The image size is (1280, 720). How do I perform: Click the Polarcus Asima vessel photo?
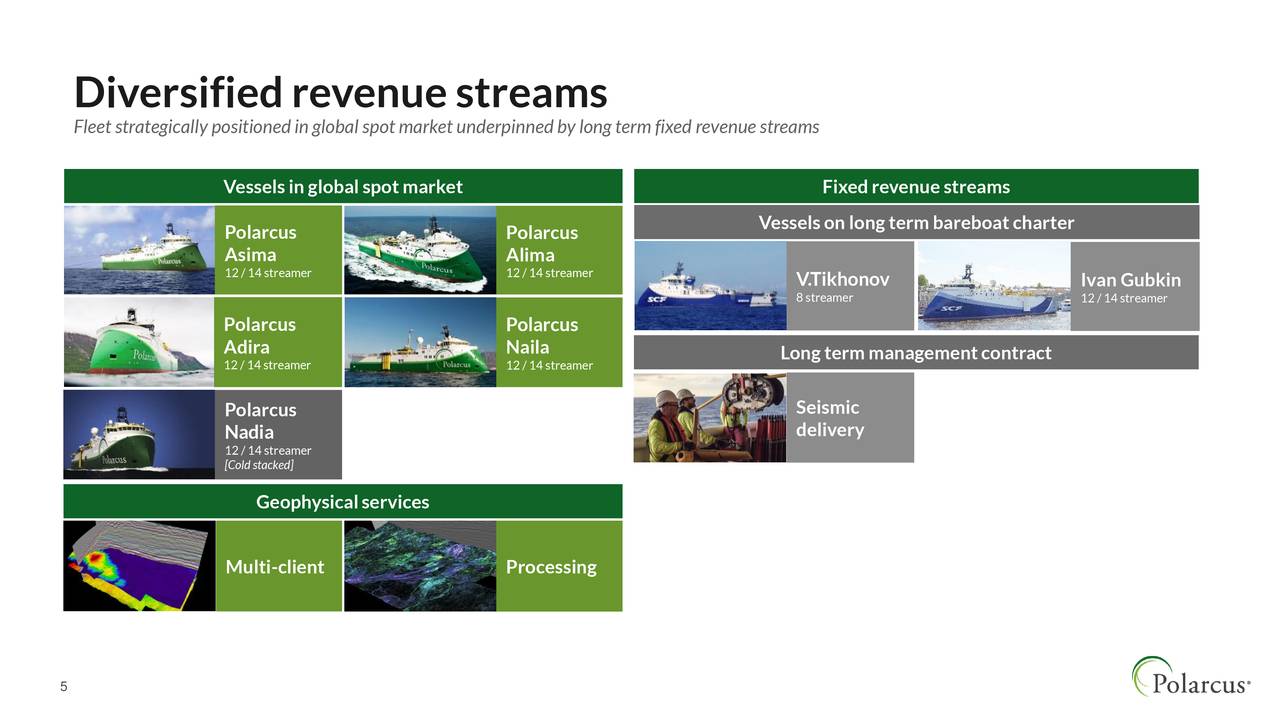(139, 250)
